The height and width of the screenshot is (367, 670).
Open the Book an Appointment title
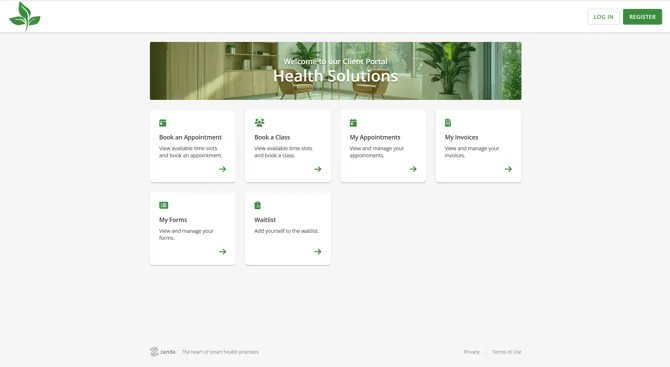click(190, 137)
